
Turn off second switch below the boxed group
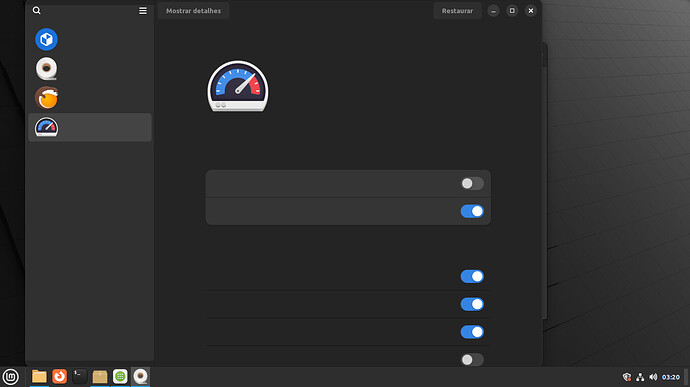point(472,304)
